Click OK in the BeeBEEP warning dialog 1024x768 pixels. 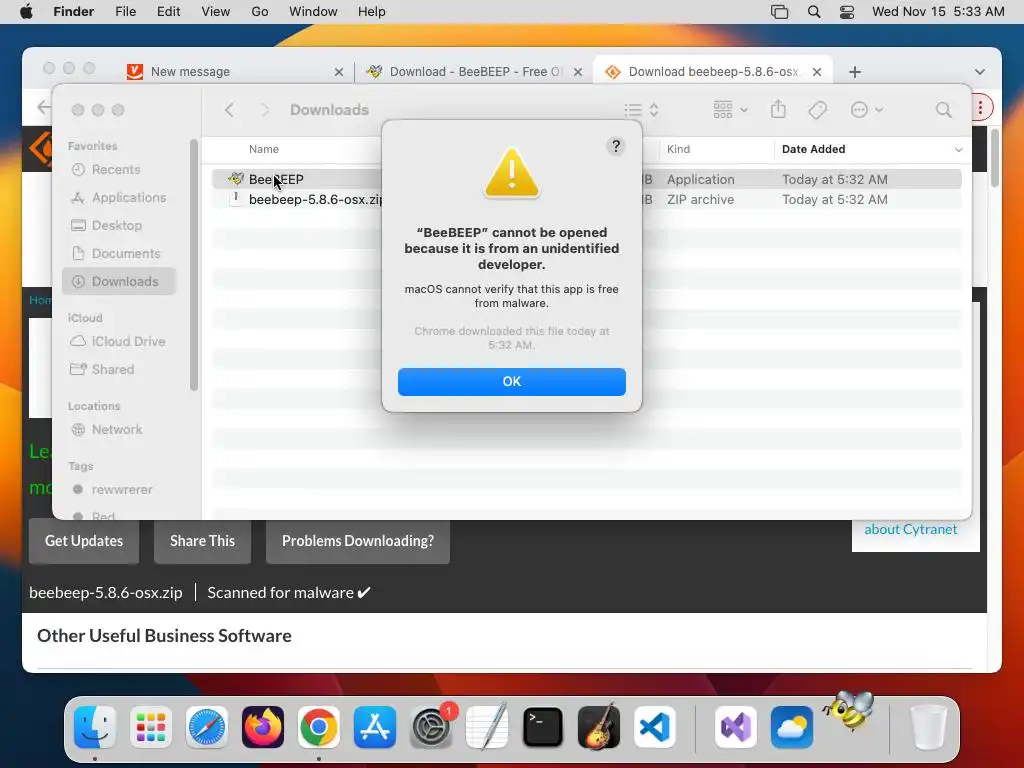(x=511, y=381)
